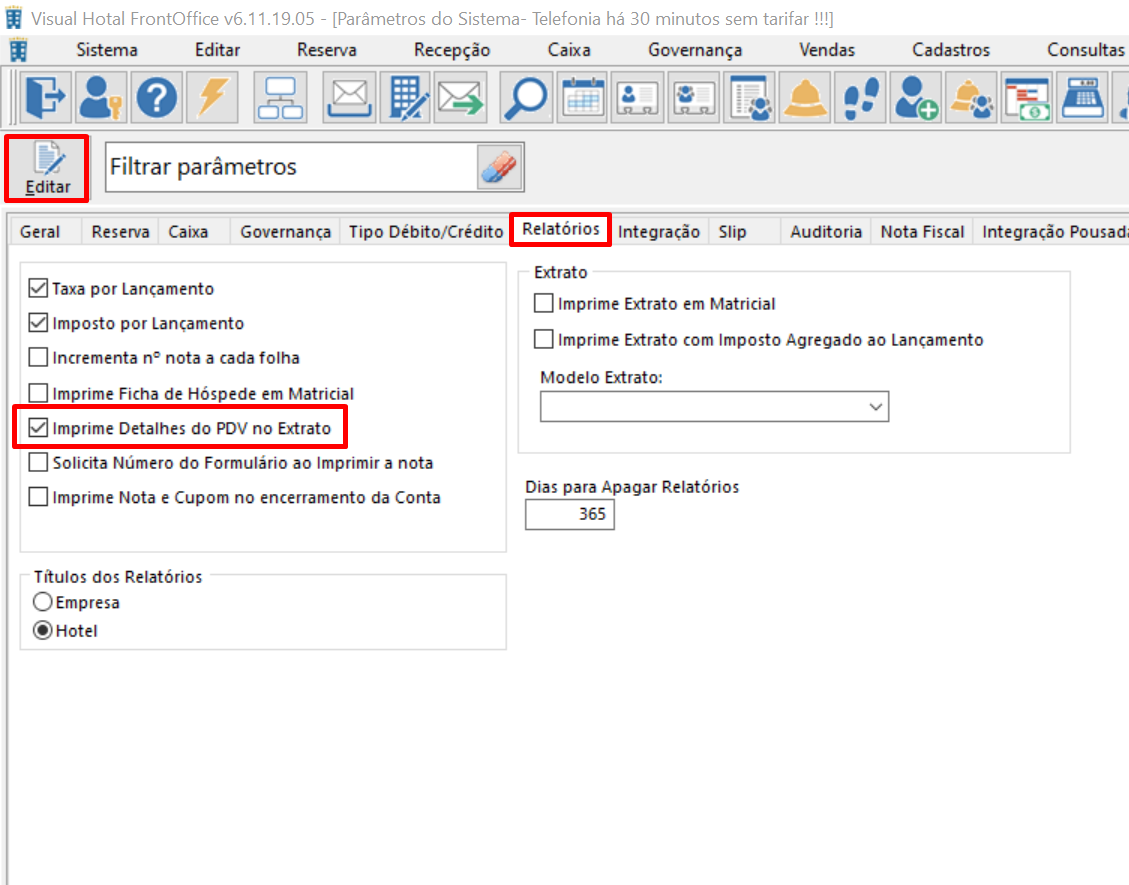Switch to the Governança tab
The image size is (1129, 885).
coord(285,232)
